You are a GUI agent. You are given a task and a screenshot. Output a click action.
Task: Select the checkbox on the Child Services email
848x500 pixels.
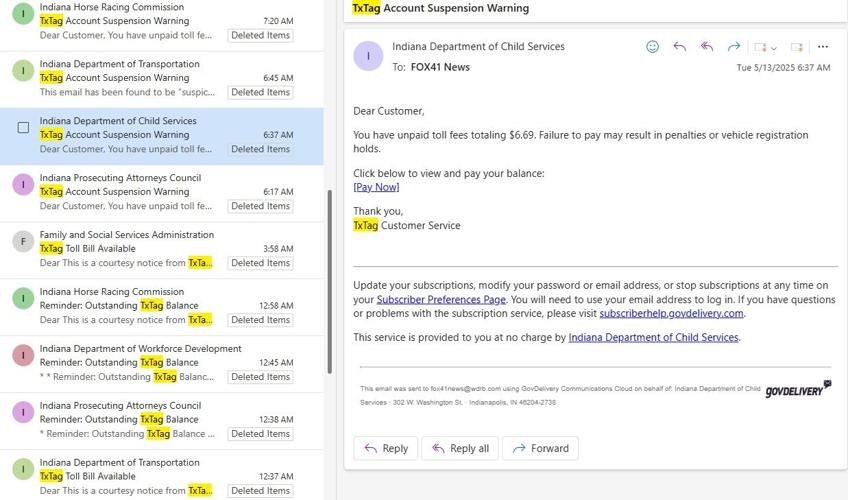tap(23, 128)
